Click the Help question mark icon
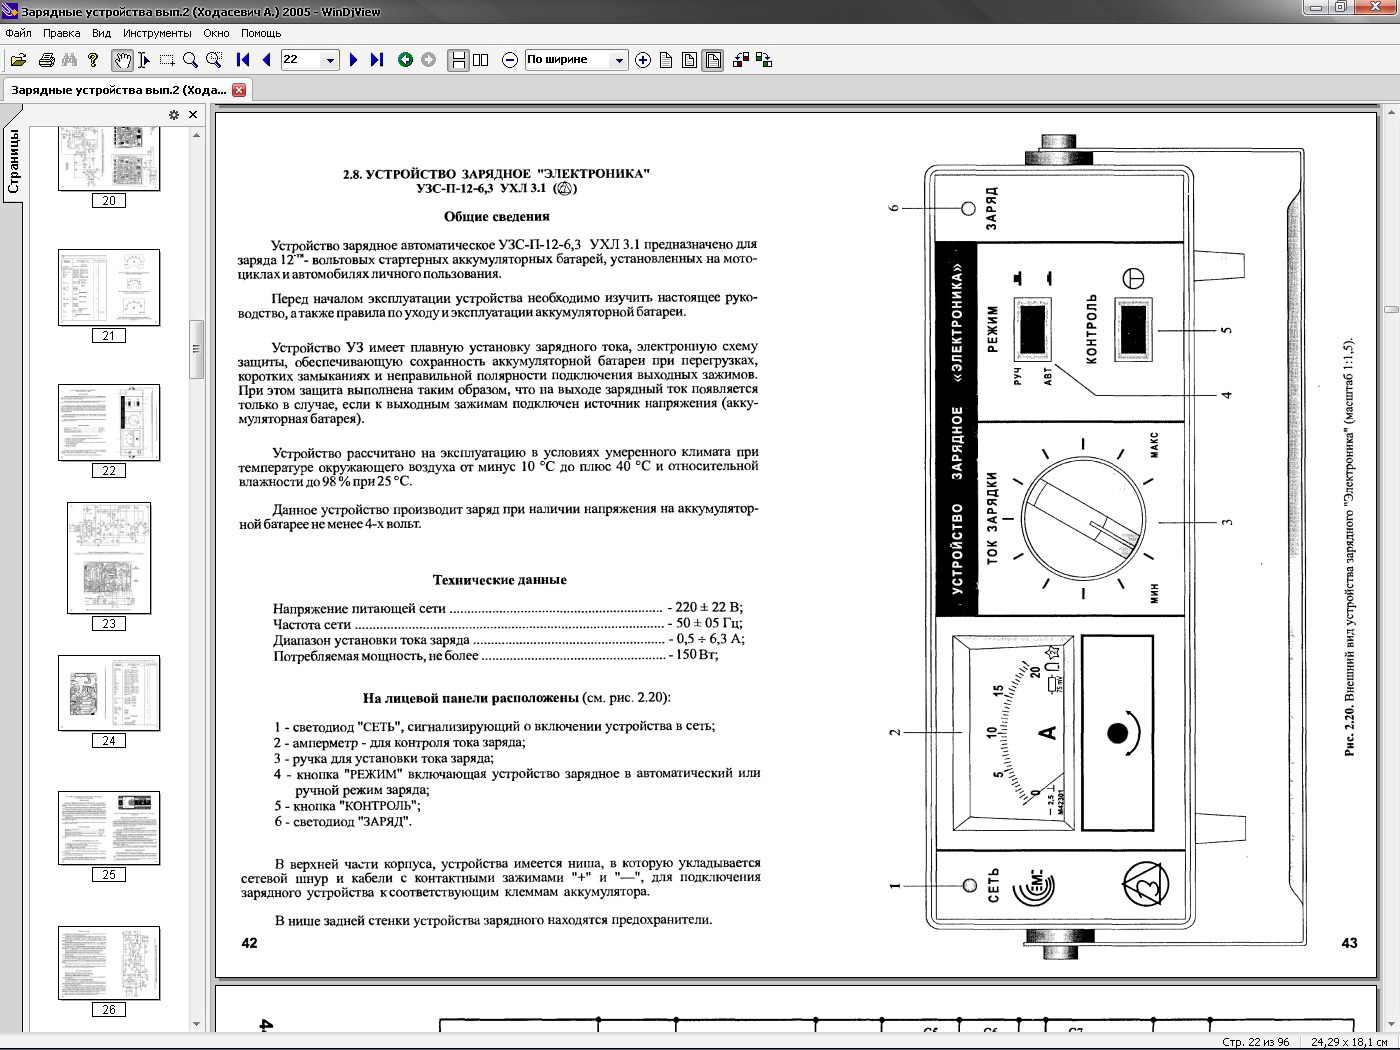This screenshot has width=1400, height=1050. coord(93,60)
